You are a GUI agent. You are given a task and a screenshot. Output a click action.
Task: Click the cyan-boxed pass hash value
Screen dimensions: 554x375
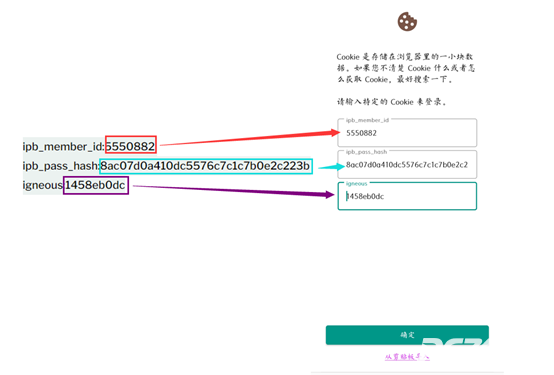point(206,166)
